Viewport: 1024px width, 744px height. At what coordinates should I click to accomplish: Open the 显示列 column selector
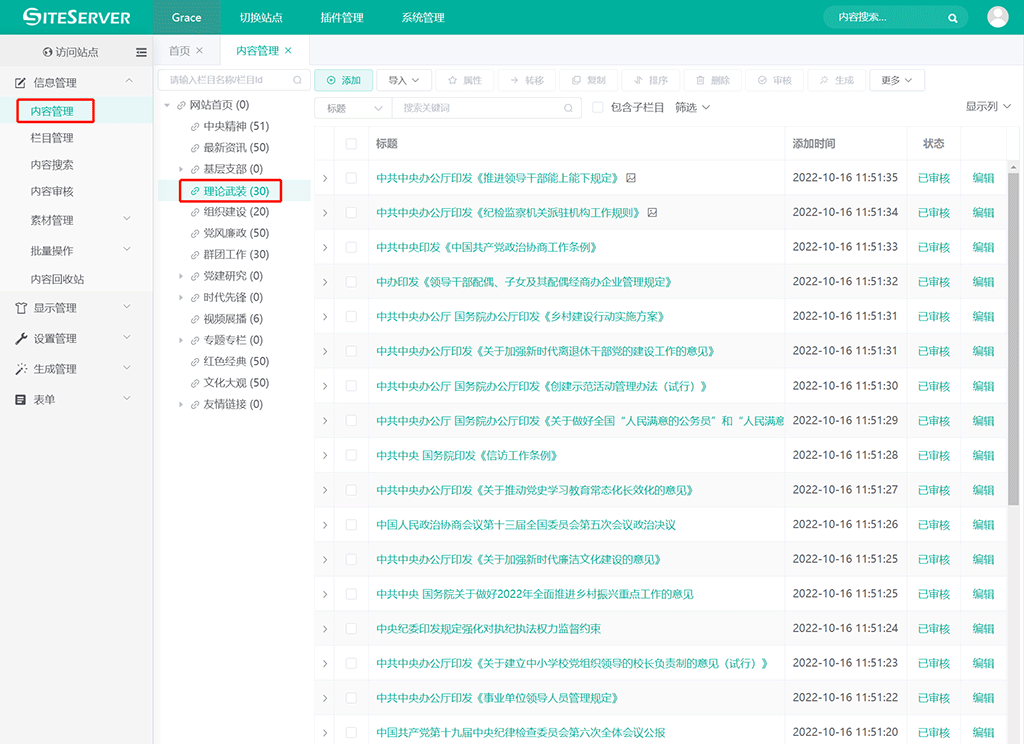click(988, 107)
